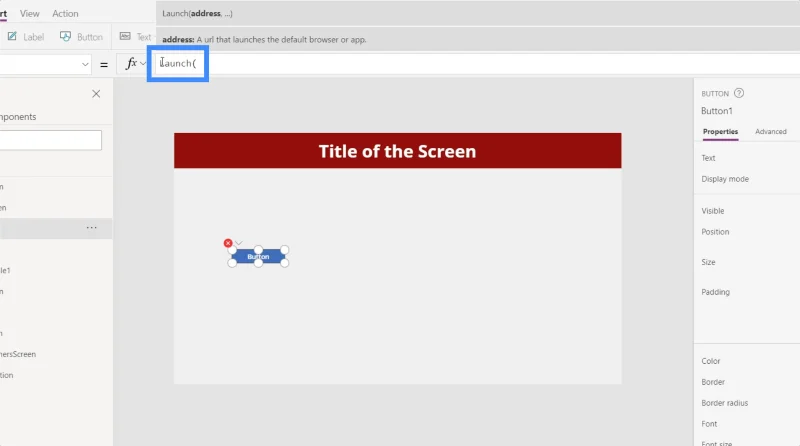Click the Size property label

(x=708, y=262)
